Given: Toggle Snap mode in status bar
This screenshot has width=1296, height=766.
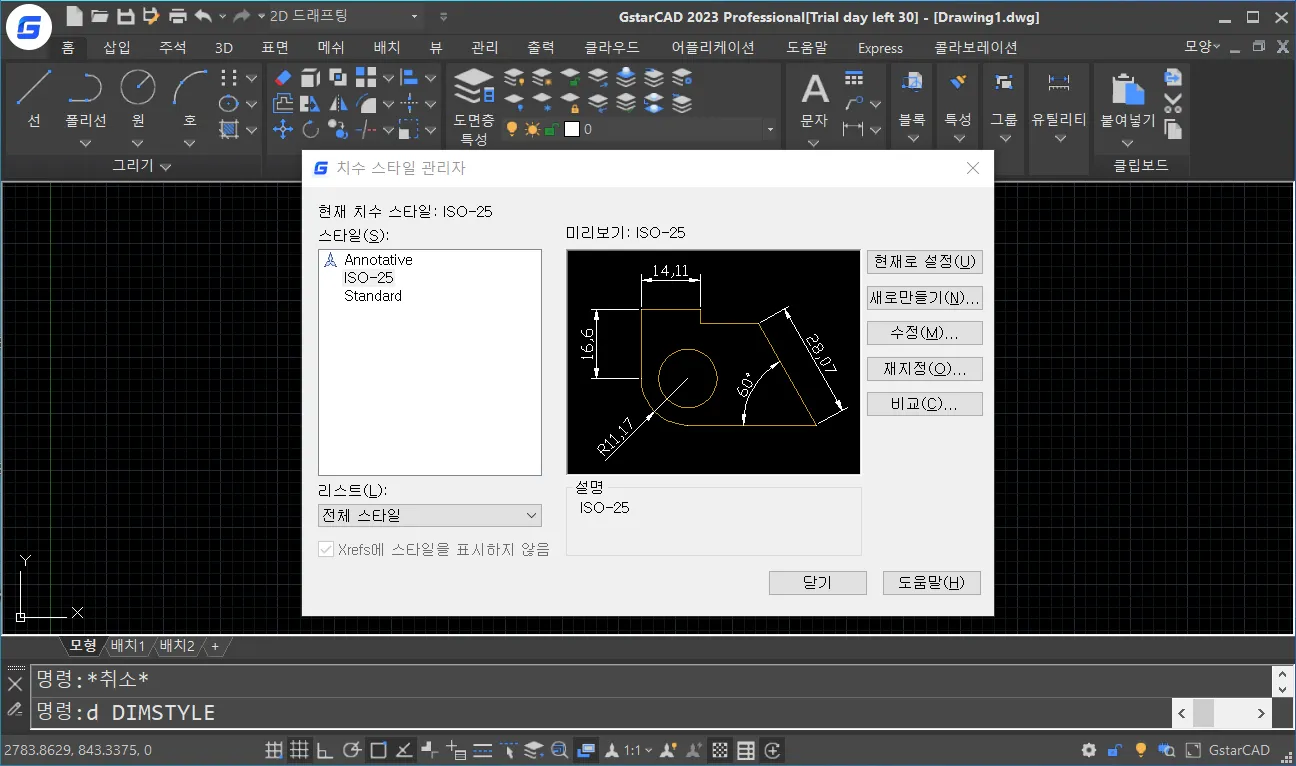Looking at the screenshot, I should pos(273,750).
